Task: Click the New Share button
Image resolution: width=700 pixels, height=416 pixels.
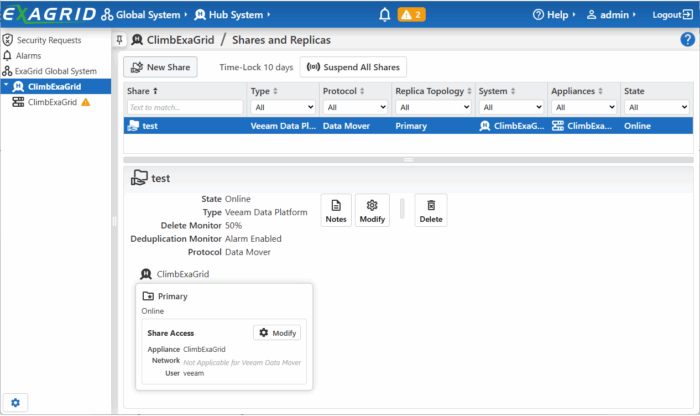Action: (x=160, y=67)
